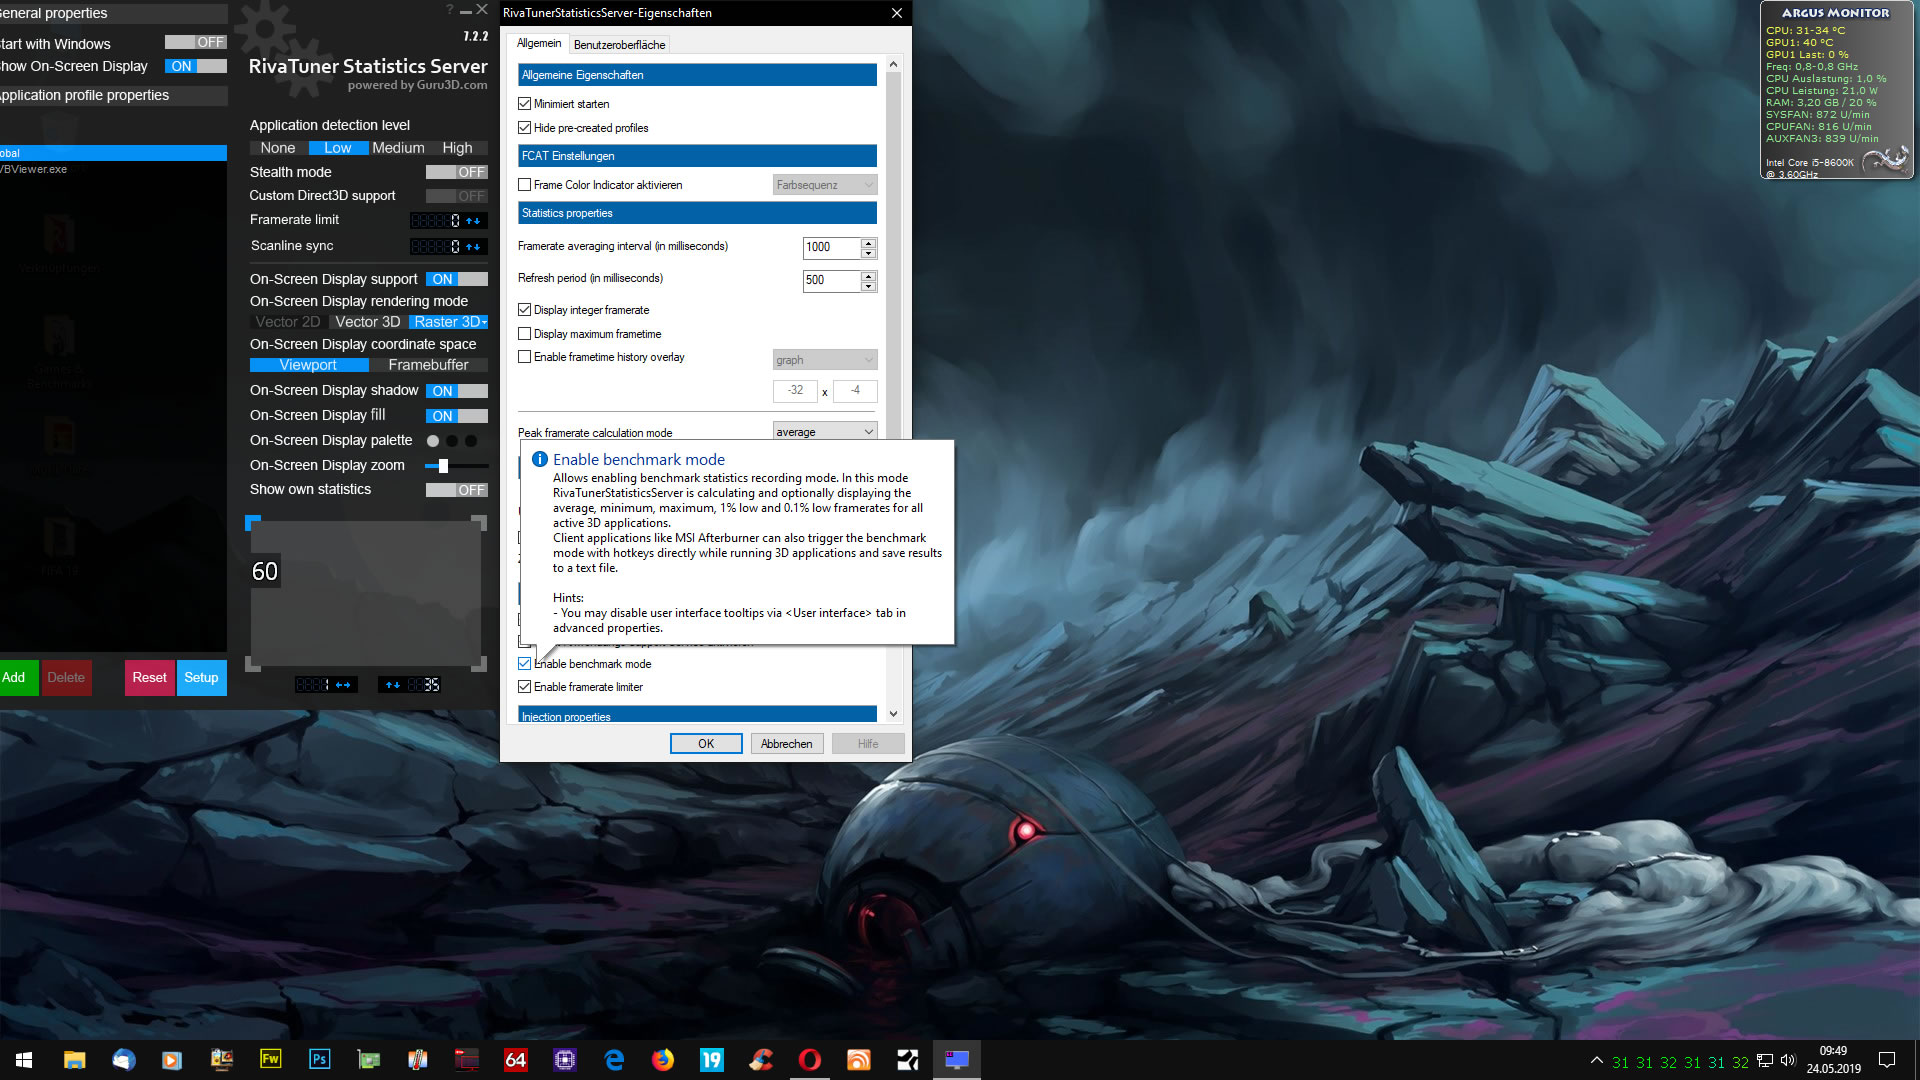The height and width of the screenshot is (1080, 1920).
Task: Click the blue Setup button
Action: [201, 678]
